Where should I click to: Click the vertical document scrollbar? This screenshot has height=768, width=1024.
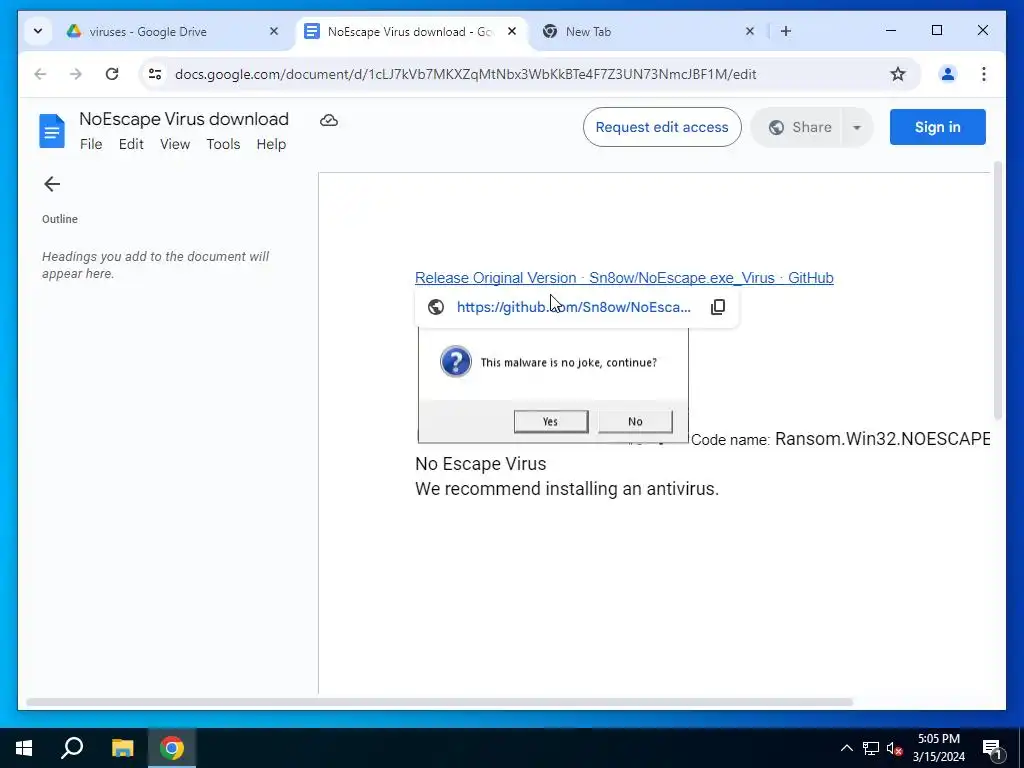pos(997,291)
